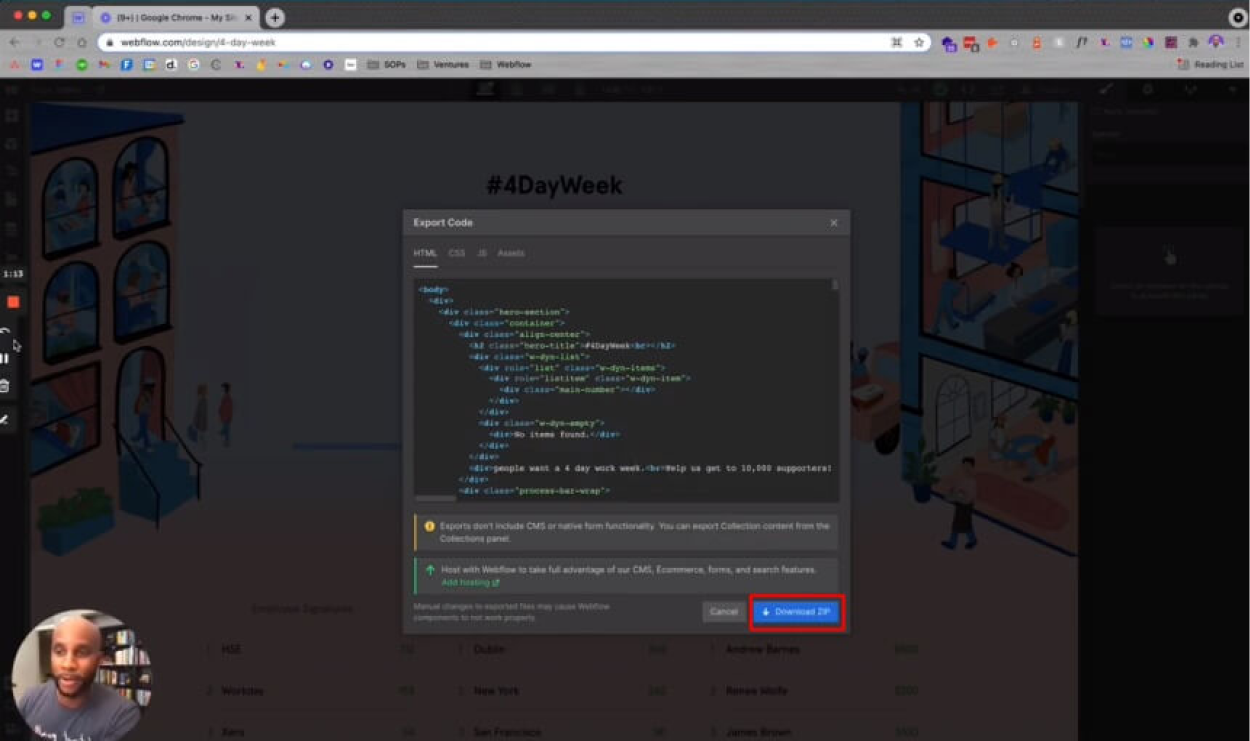
Task: Click the orange arrow extension icon
Action: click(x=992, y=43)
